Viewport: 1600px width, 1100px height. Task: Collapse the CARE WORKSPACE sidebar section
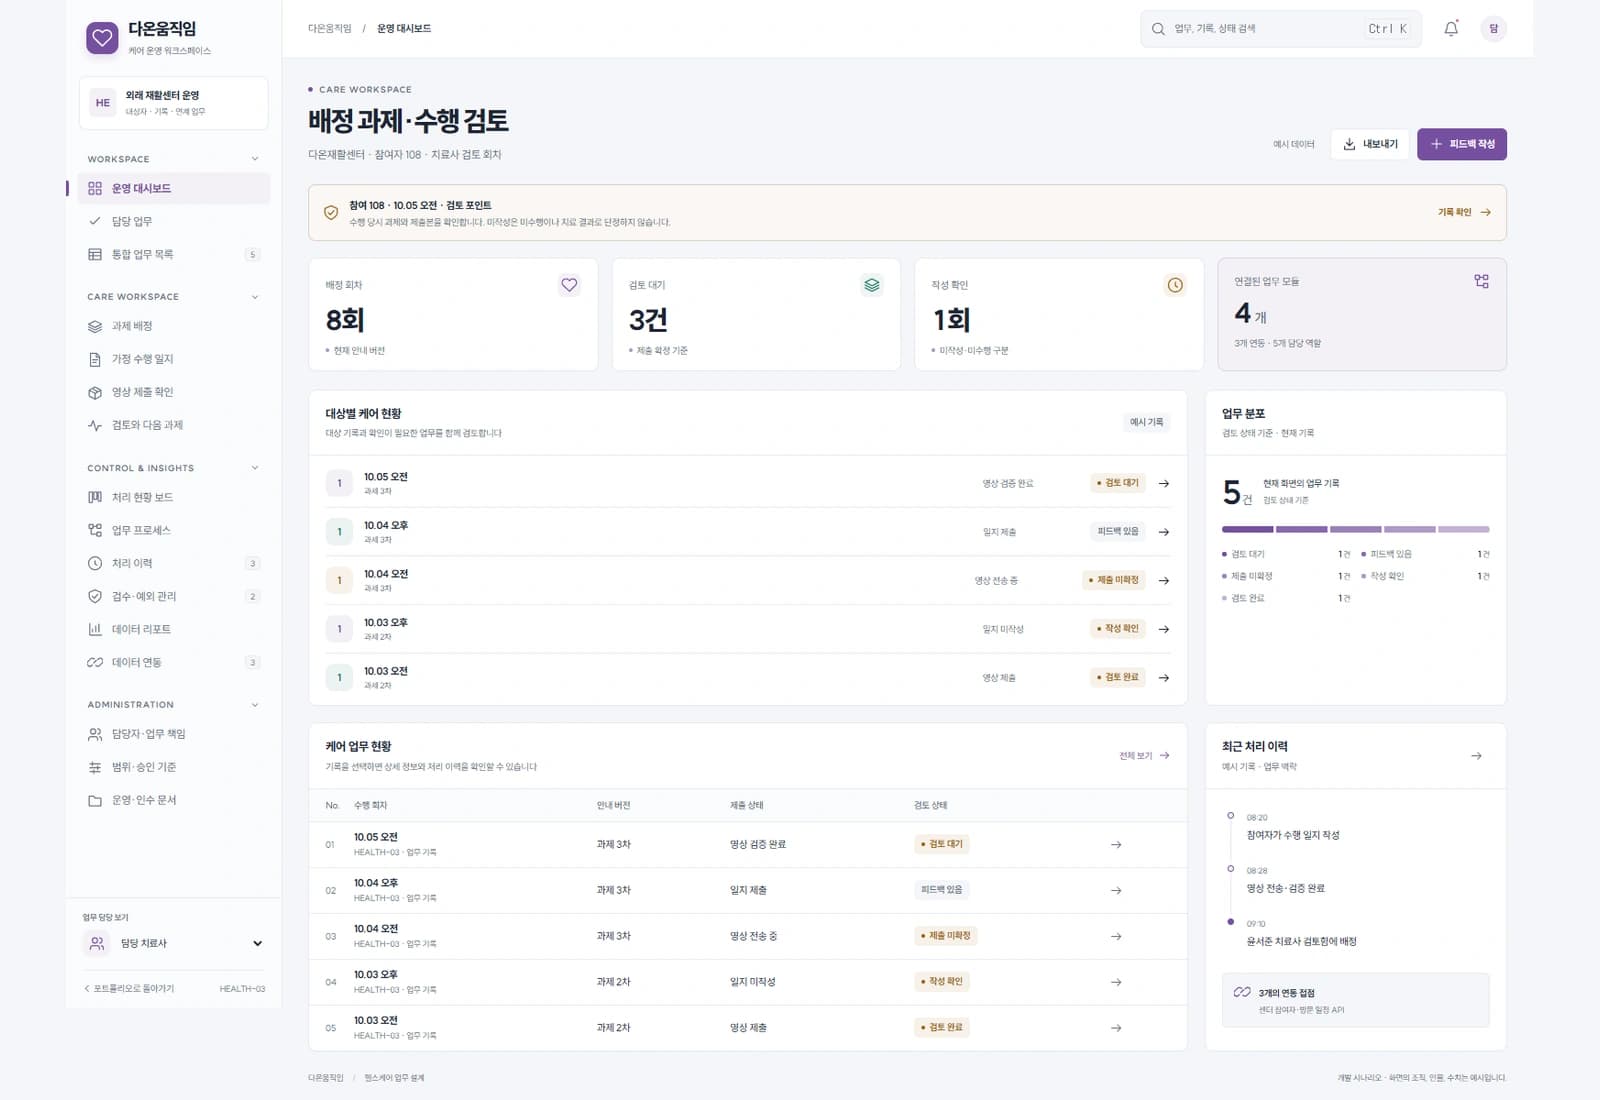[x=255, y=297]
